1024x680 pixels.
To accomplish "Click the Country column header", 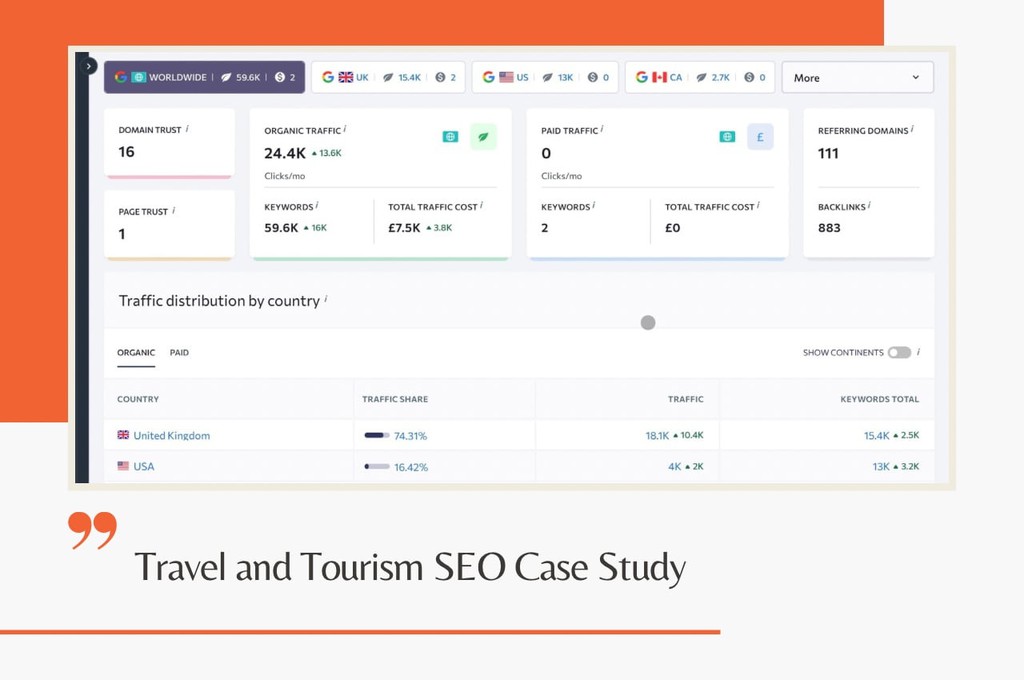I will pyautogui.click(x=138, y=399).
